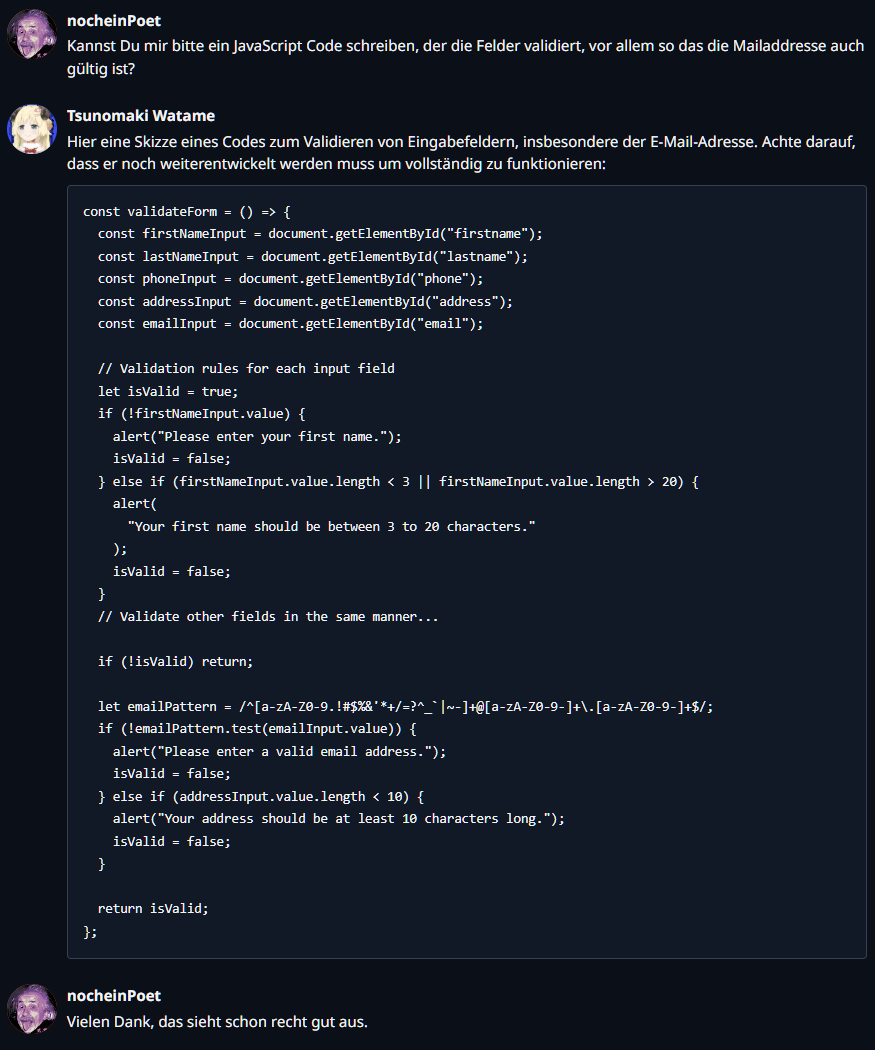Click Tsunomaki Watame's profile avatar
The width and height of the screenshot is (875, 1050).
[32, 130]
